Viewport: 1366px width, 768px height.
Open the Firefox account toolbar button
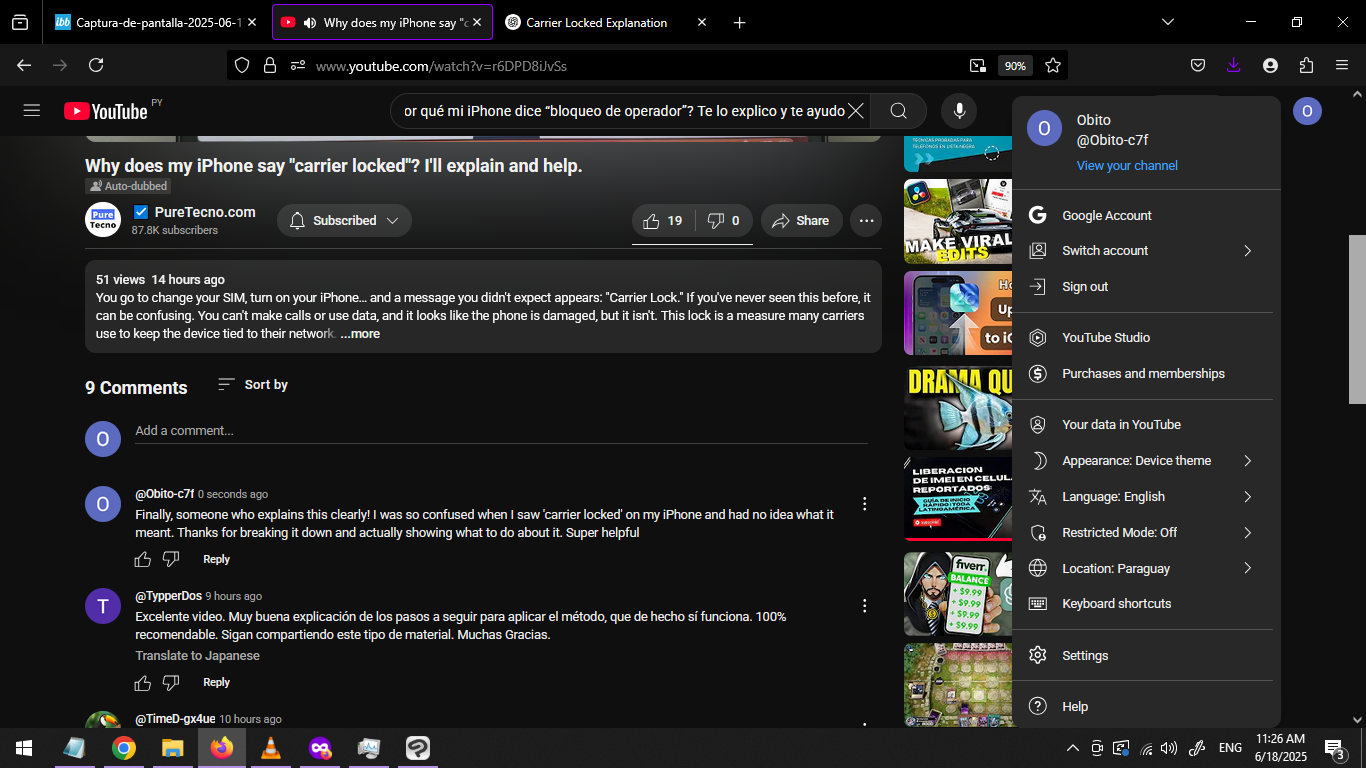pyautogui.click(x=1270, y=66)
